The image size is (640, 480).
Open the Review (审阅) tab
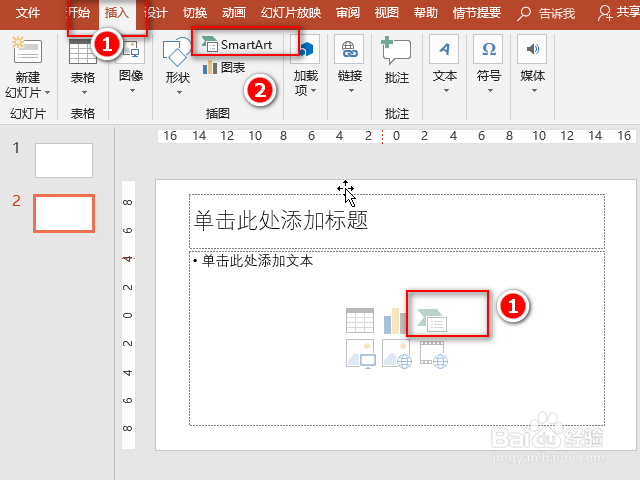348,13
